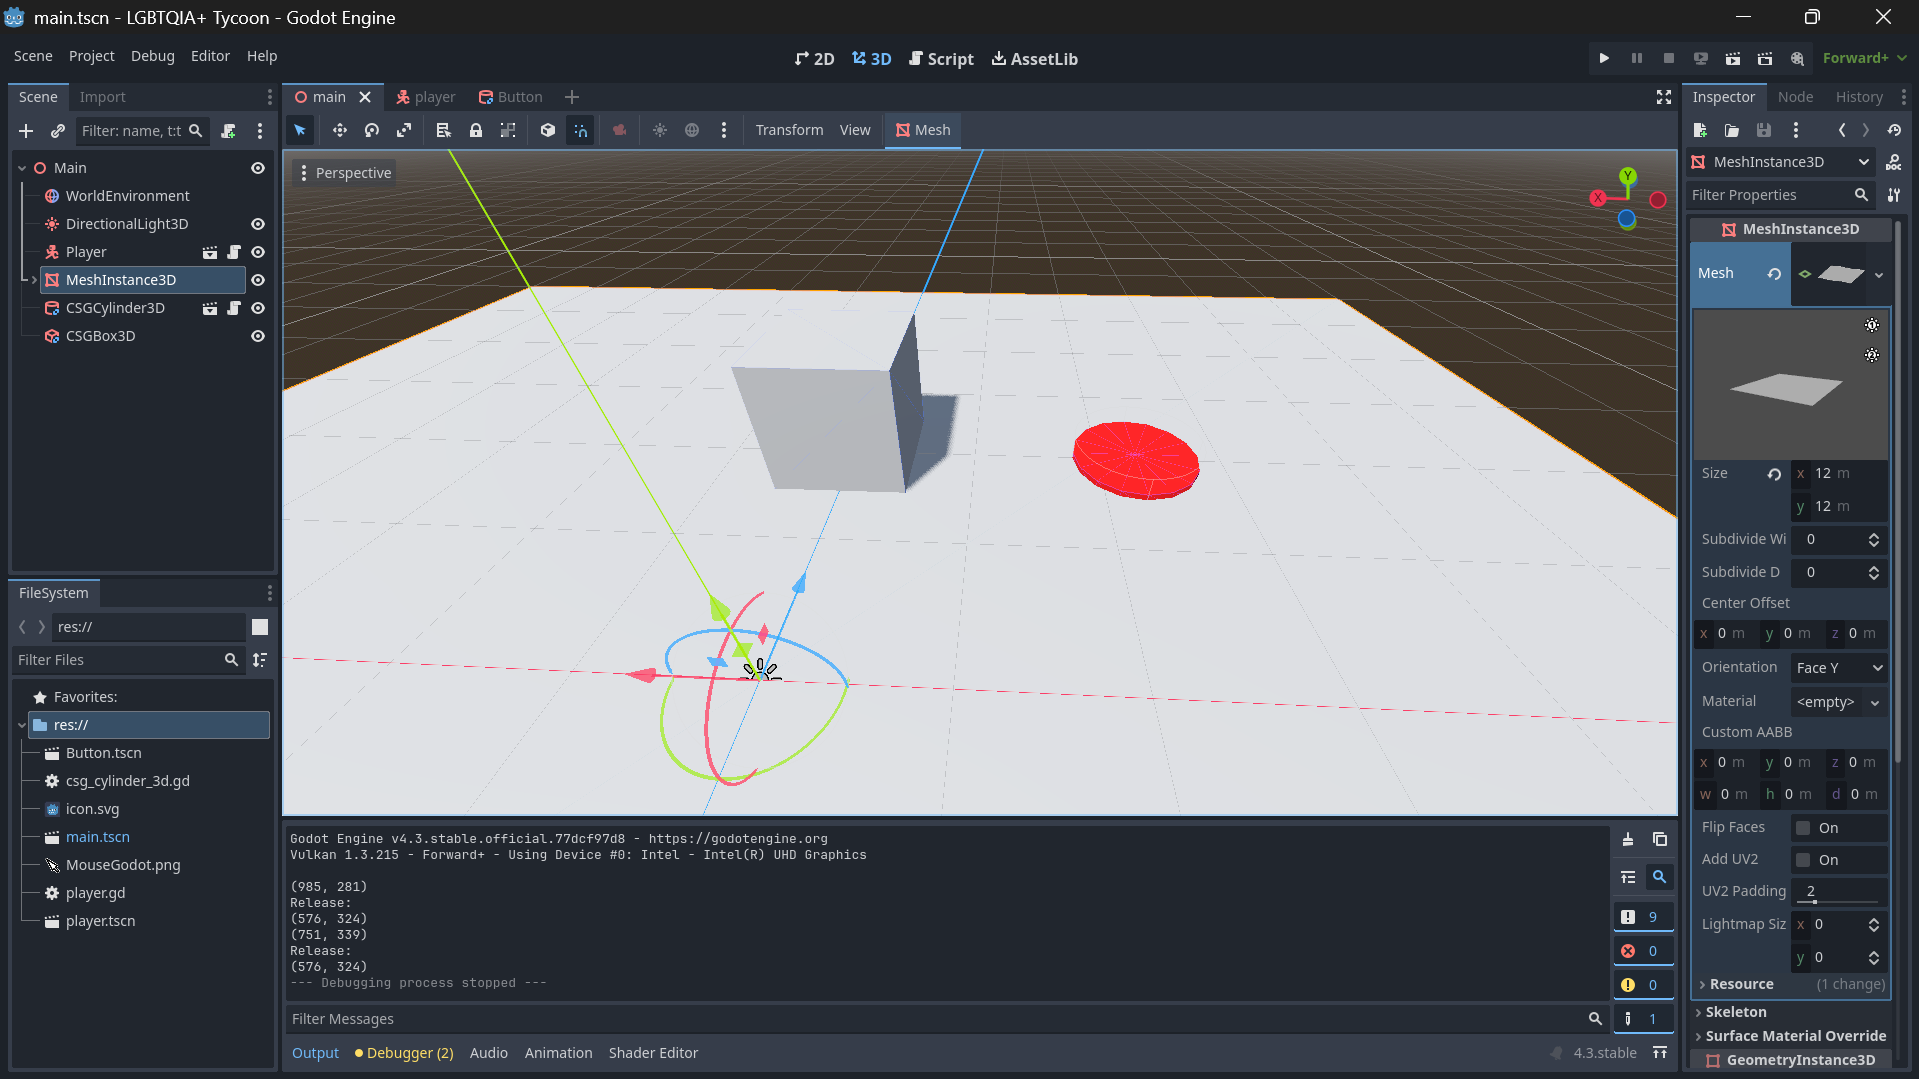Image resolution: width=1919 pixels, height=1079 pixels.
Task: Switch to the Script workspace
Action: (x=941, y=59)
